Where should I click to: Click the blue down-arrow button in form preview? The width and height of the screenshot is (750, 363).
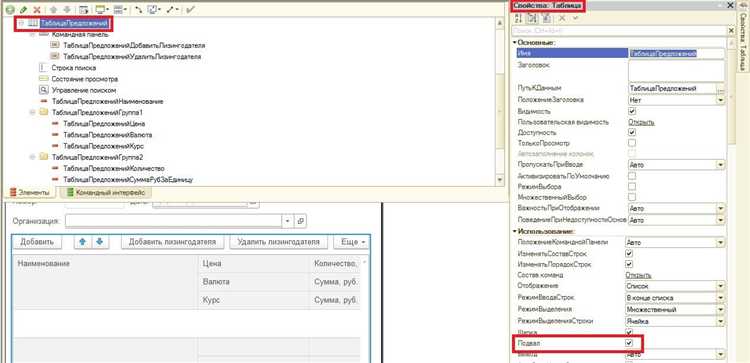[99, 242]
